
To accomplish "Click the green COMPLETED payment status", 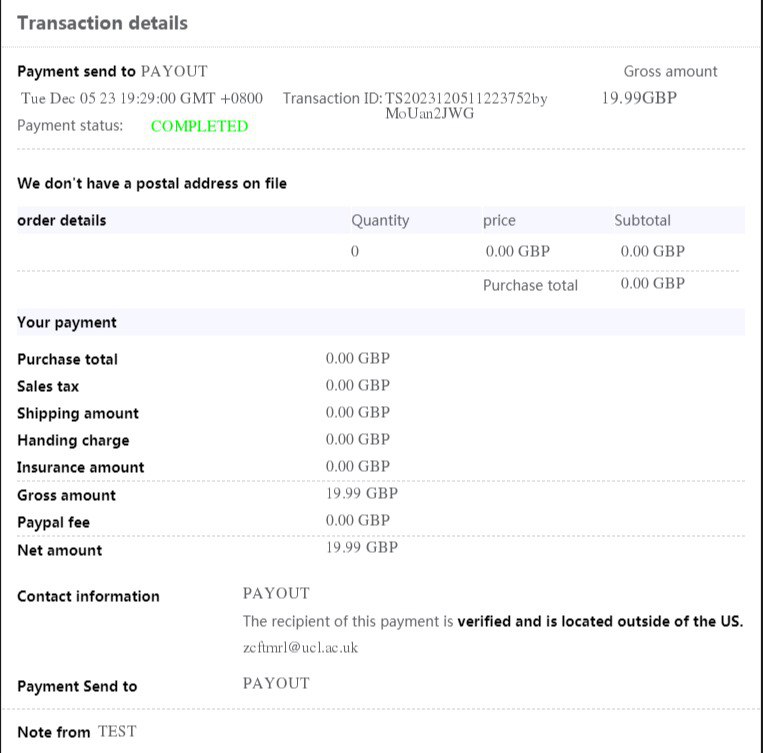I will (x=199, y=126).
